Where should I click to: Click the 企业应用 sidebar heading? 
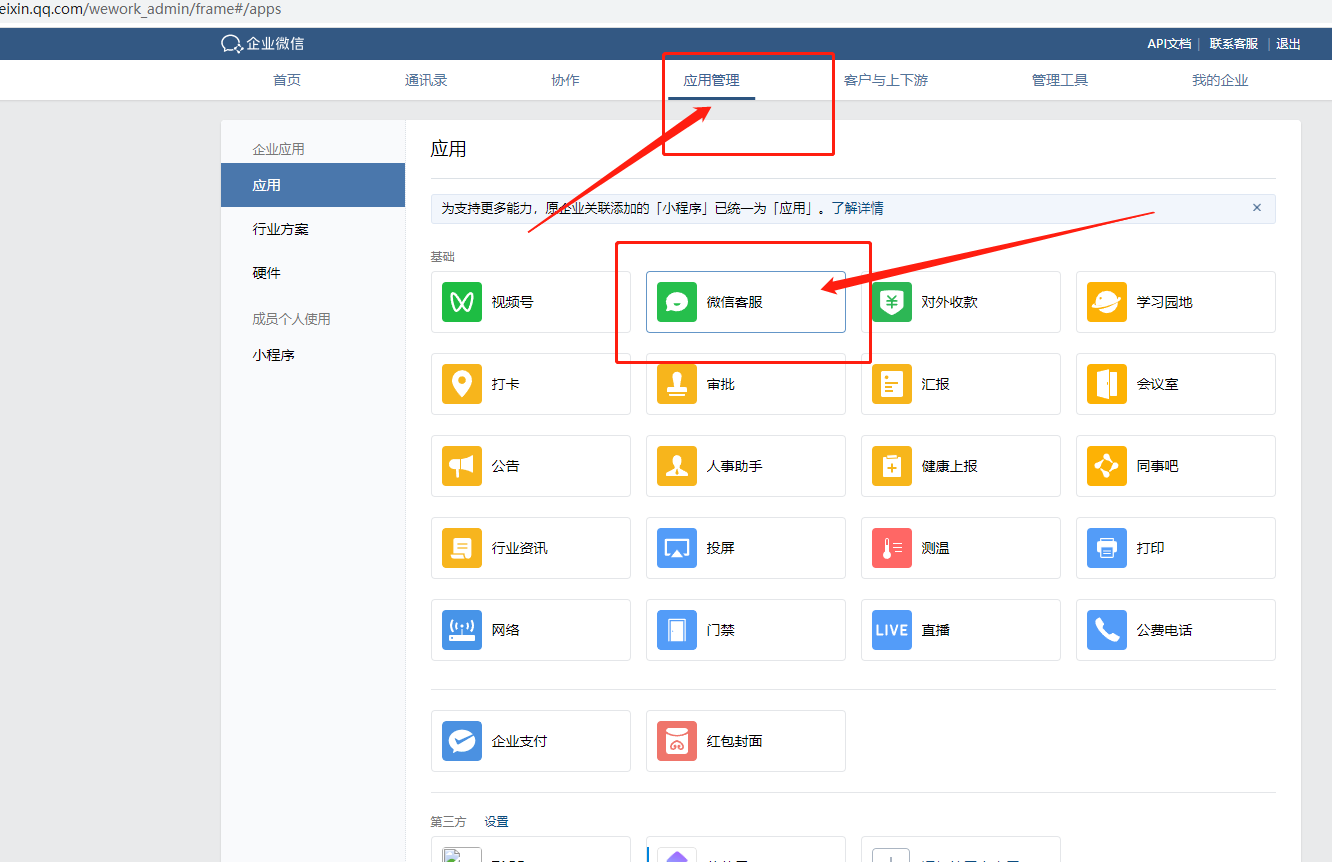pyautogui.click(x=278, y=149)
